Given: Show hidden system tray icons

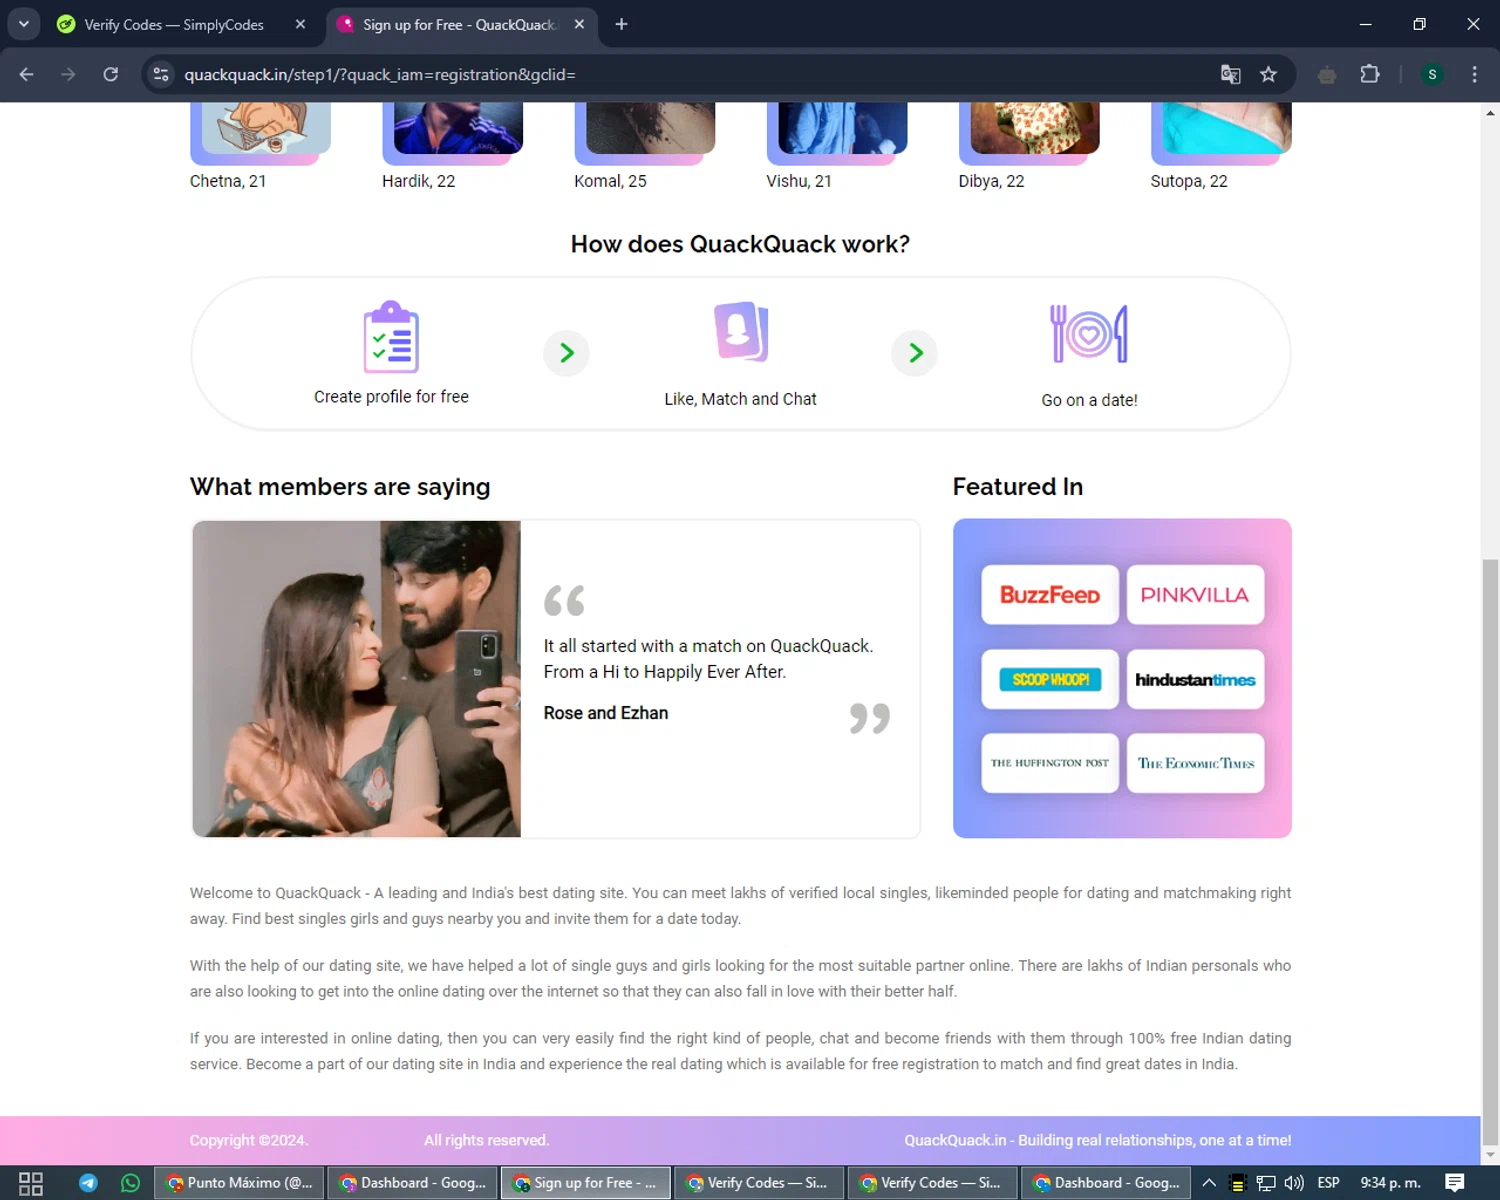Looking at the screenshot, I should [x=1209, y=1183].
